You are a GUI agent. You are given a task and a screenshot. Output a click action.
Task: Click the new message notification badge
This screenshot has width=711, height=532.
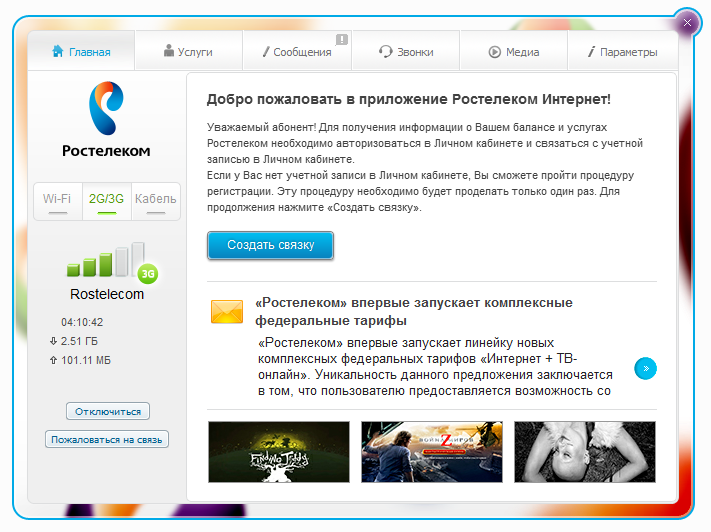coord(342,39)
